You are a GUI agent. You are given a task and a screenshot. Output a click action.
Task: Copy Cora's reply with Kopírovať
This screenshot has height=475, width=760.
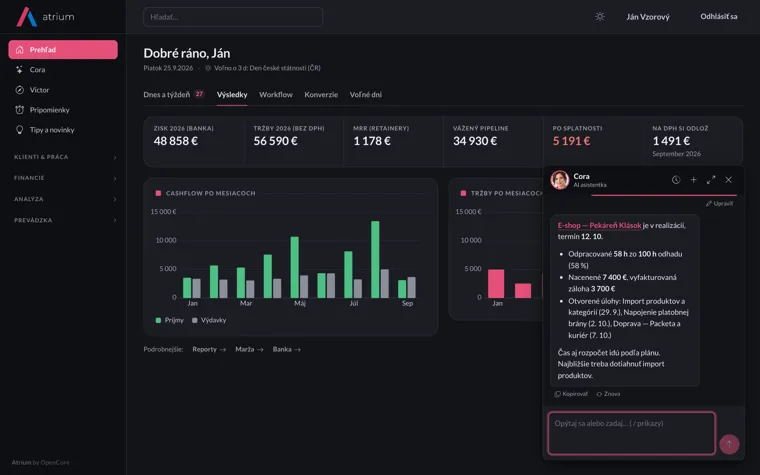[x=571, y=394]
